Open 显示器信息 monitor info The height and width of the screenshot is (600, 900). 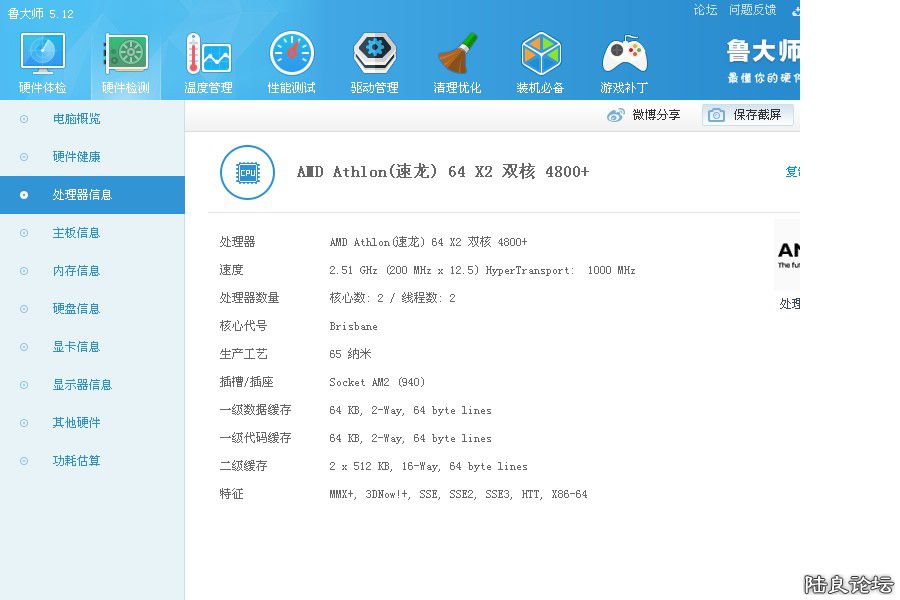[82, 385]
